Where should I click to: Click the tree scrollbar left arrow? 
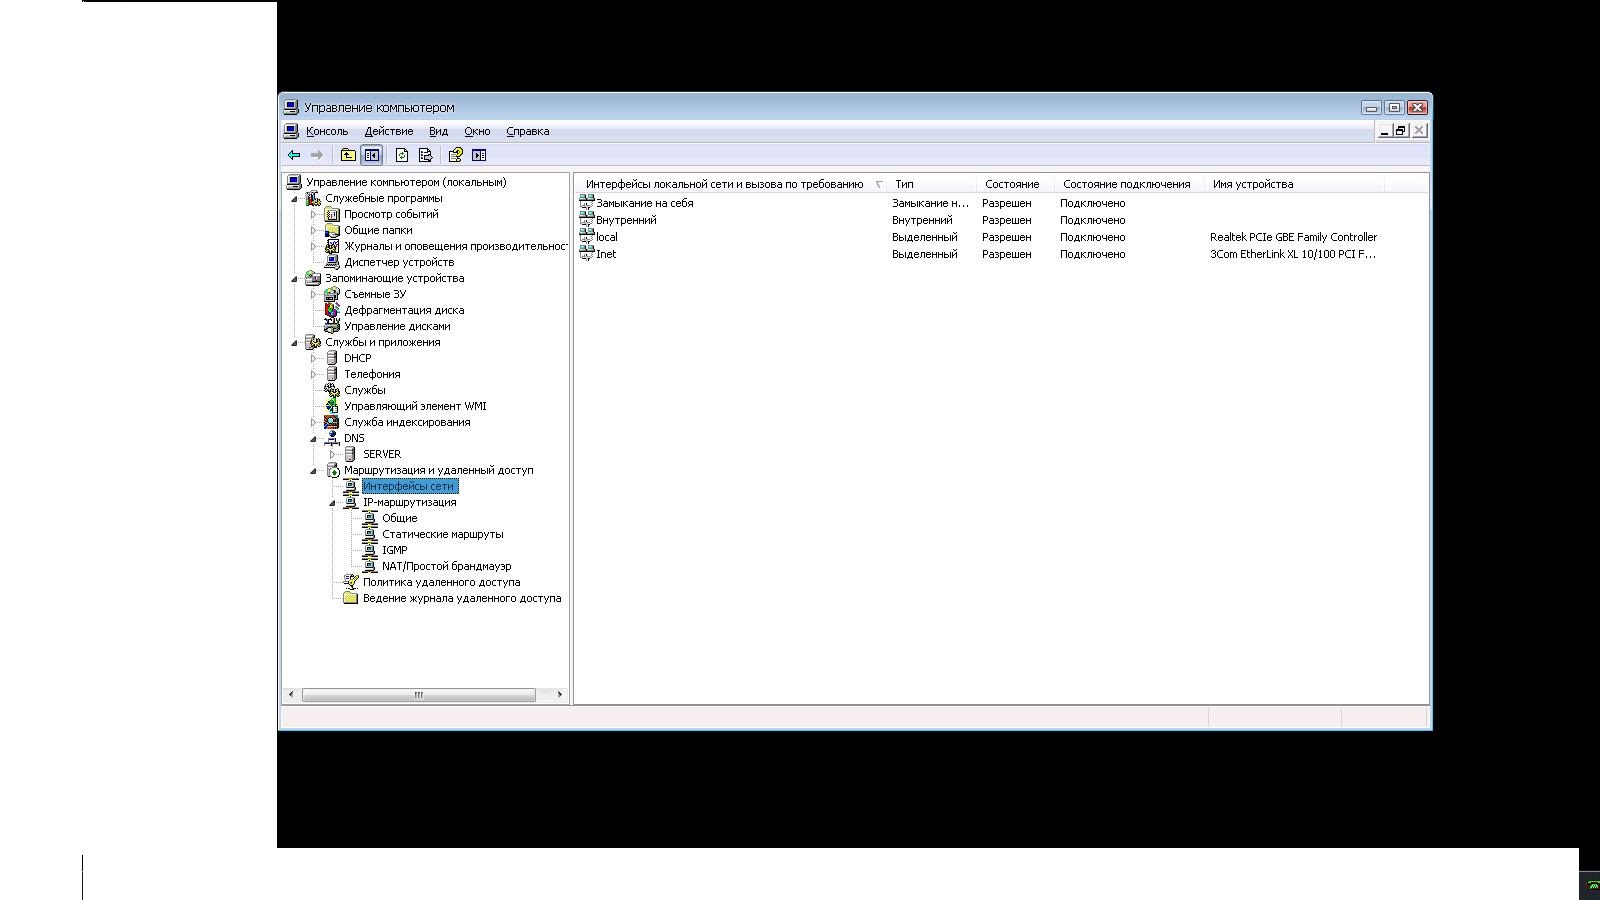[291, 695]
